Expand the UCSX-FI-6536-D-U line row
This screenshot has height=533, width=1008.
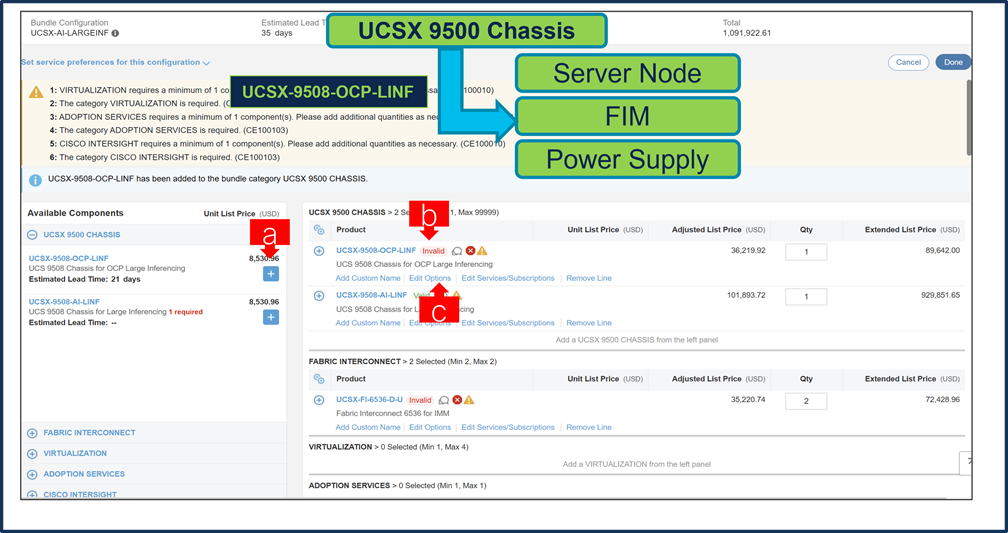(x=319, y=400)
